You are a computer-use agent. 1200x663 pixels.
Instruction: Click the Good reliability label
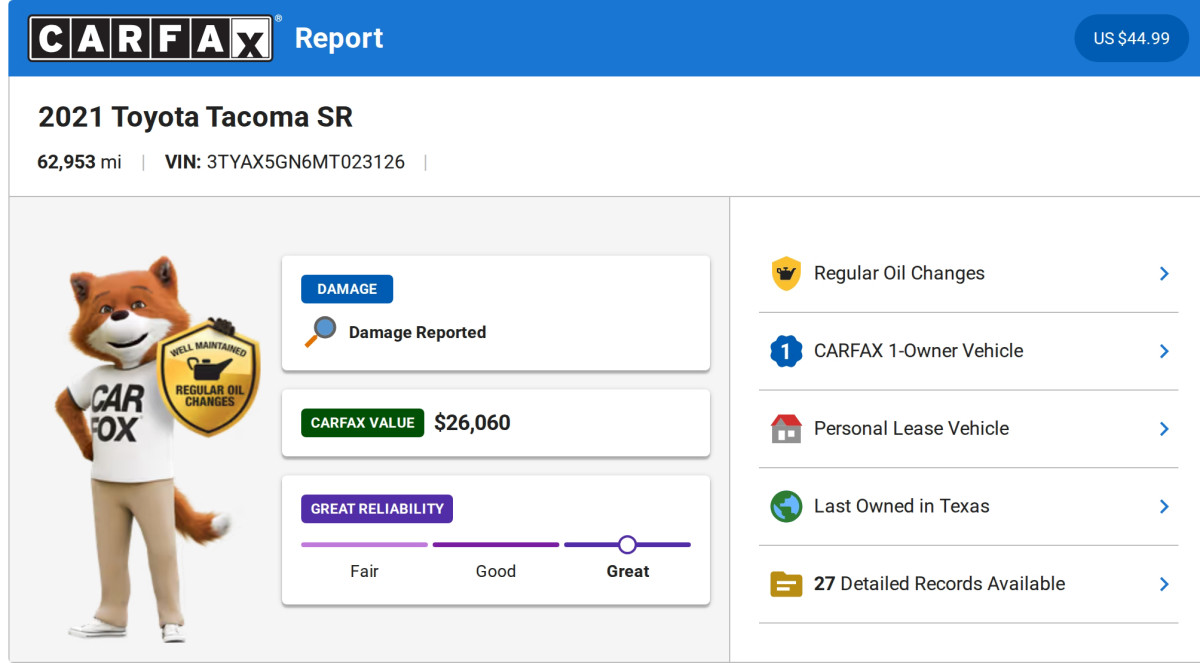click(x=496, y=571)
